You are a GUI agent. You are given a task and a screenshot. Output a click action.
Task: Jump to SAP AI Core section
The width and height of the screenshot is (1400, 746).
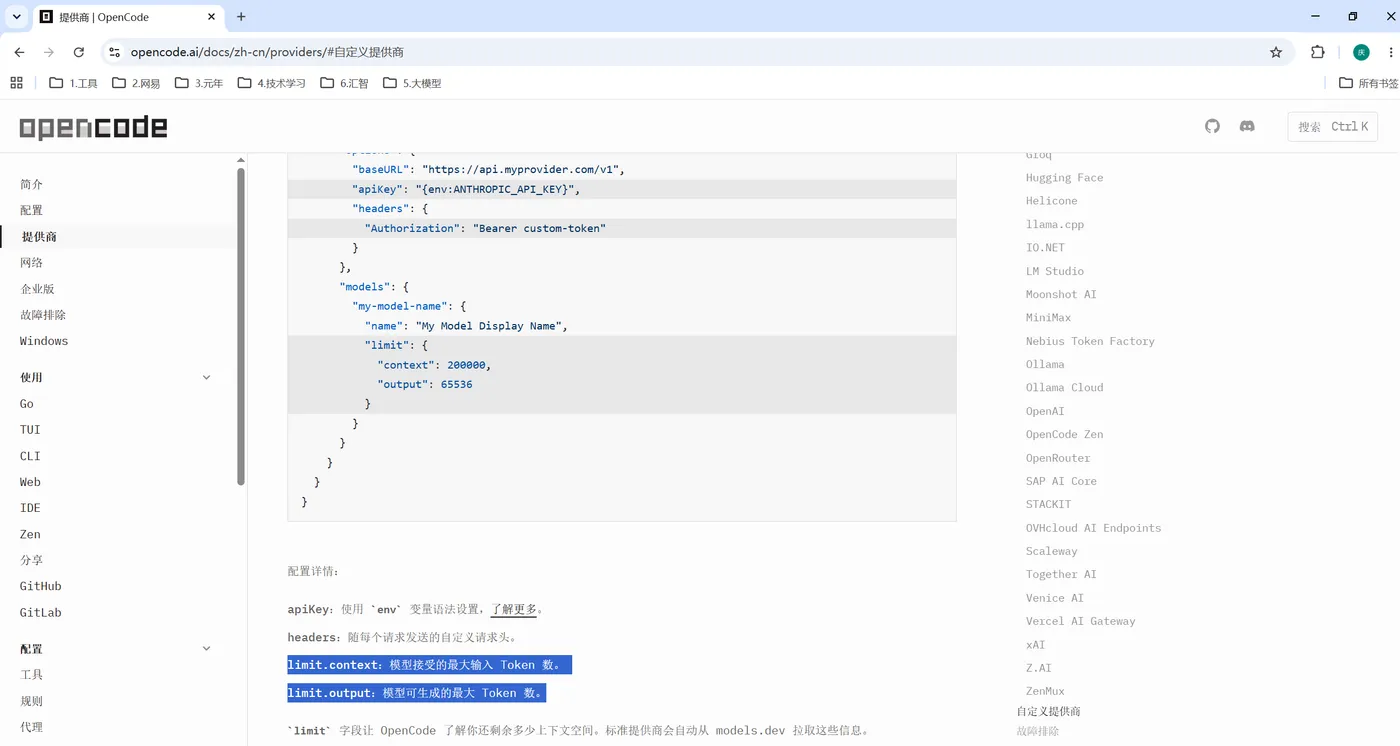1061,481
